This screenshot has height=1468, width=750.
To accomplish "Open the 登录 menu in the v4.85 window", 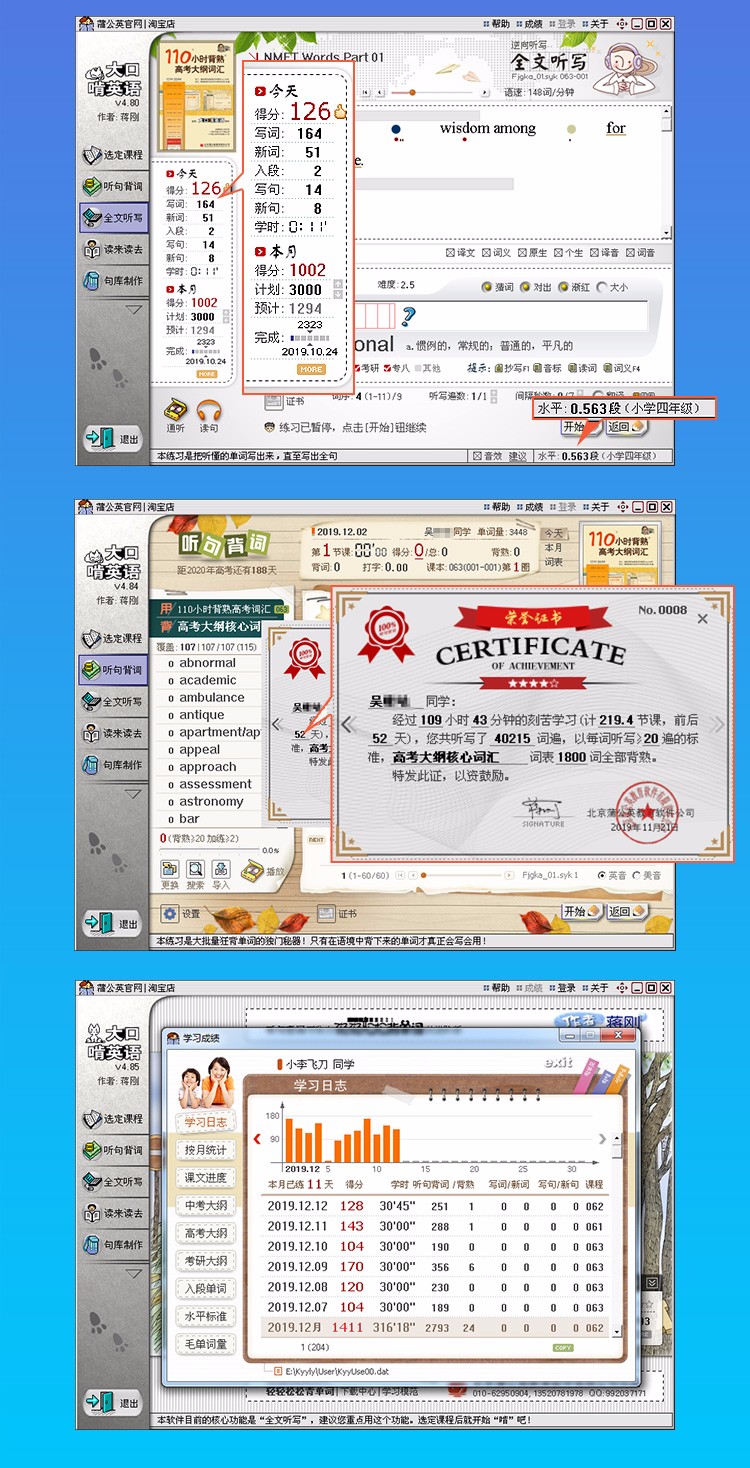I will click(x=561, y=988).
